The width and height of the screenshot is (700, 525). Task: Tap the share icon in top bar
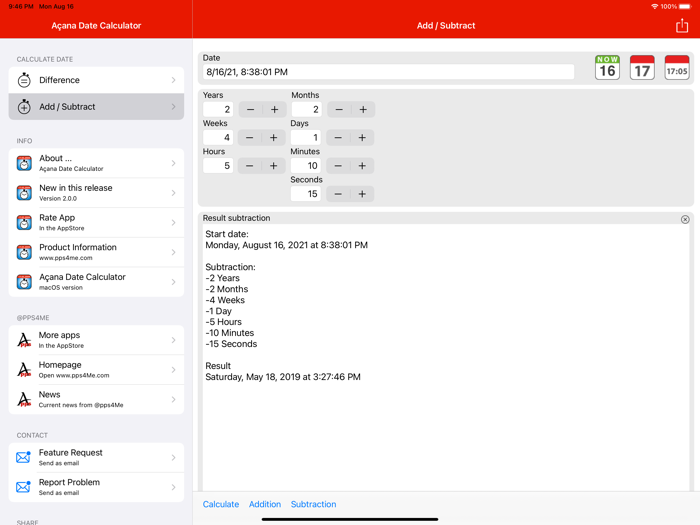click(682, 25)
